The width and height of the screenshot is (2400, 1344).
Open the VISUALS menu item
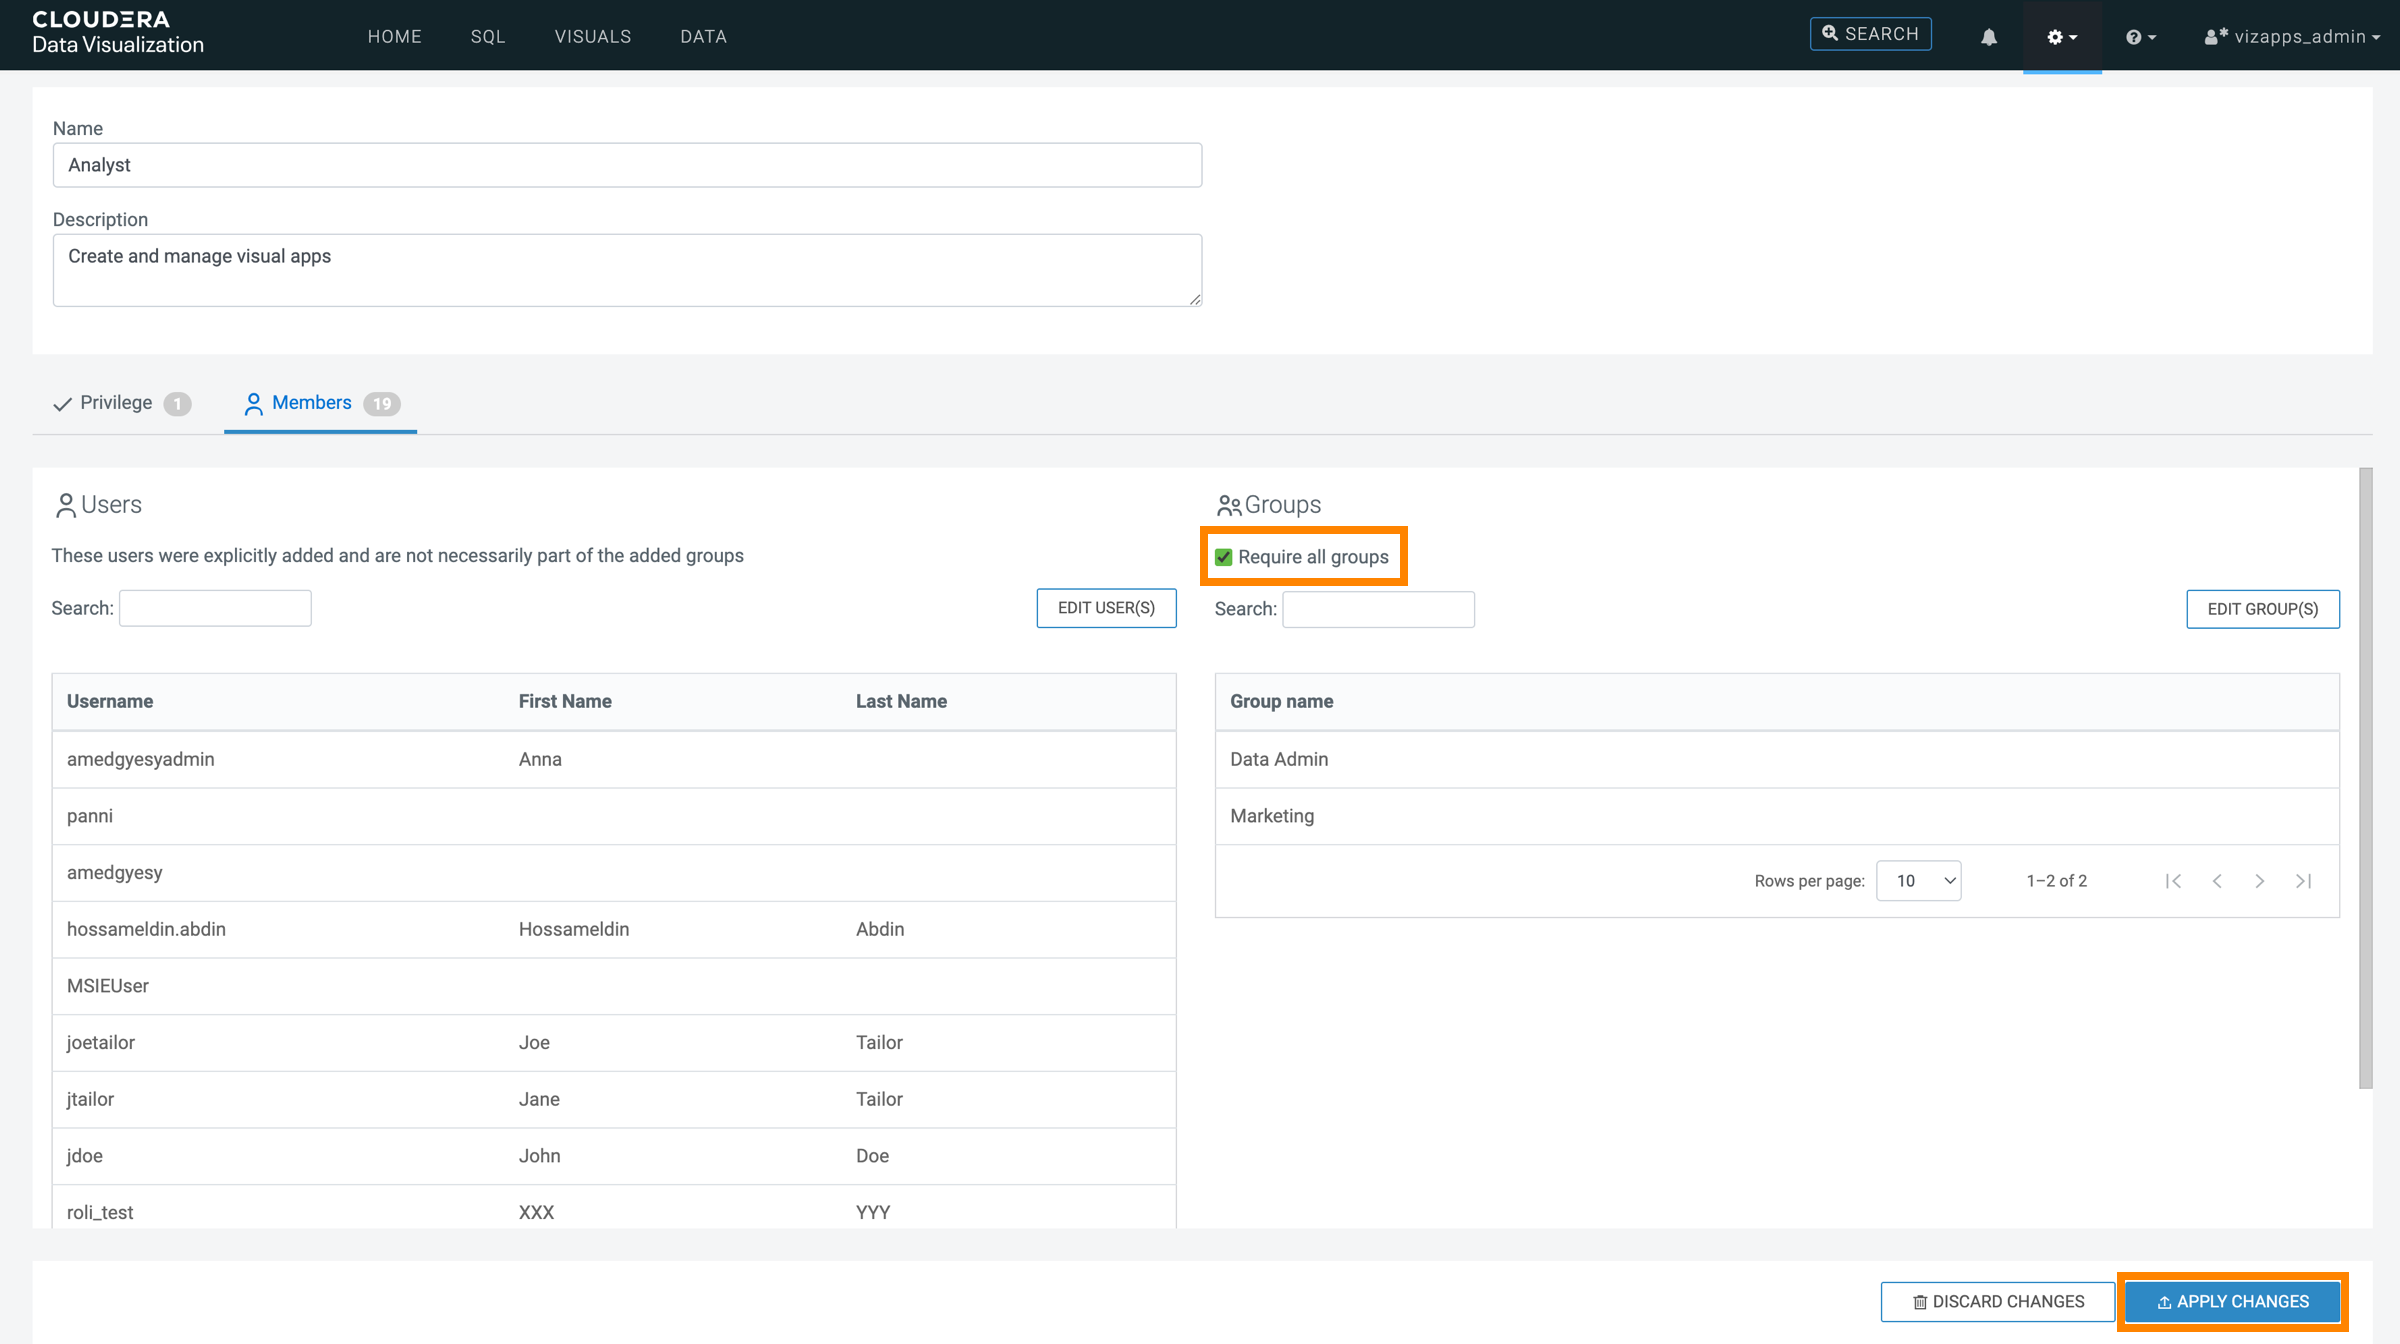tap(593, 37)
